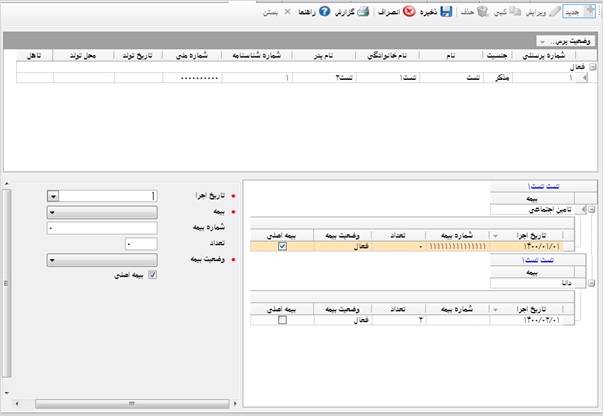Click تاریخ تولد column header
The image size is (603, 416).
click(x=138, y=55)
